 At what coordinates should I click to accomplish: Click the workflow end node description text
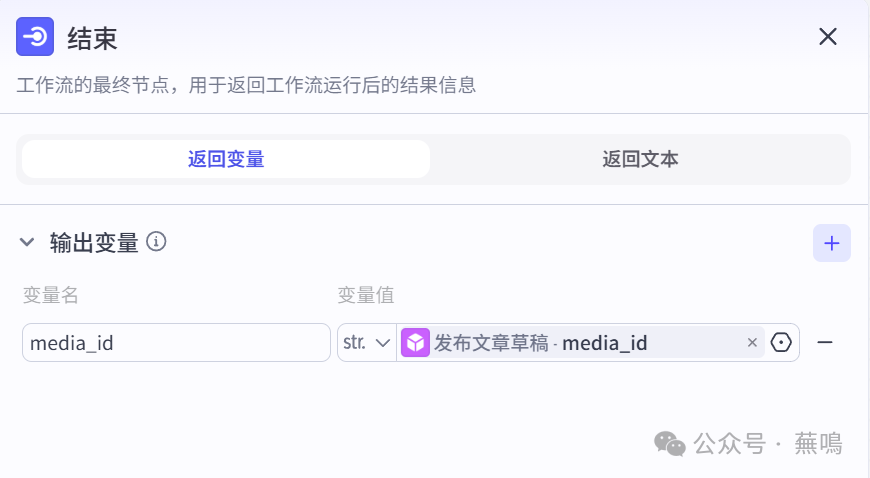[246, 85]
